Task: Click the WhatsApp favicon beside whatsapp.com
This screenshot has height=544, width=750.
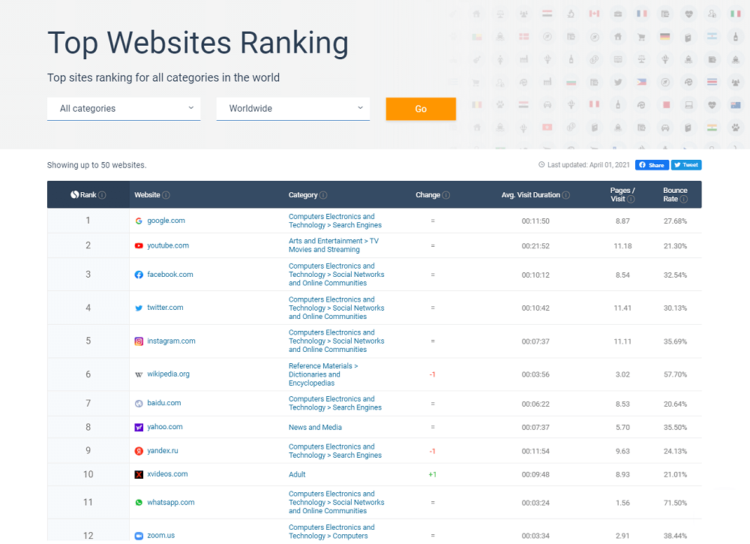Action: [x=139, y=503]
